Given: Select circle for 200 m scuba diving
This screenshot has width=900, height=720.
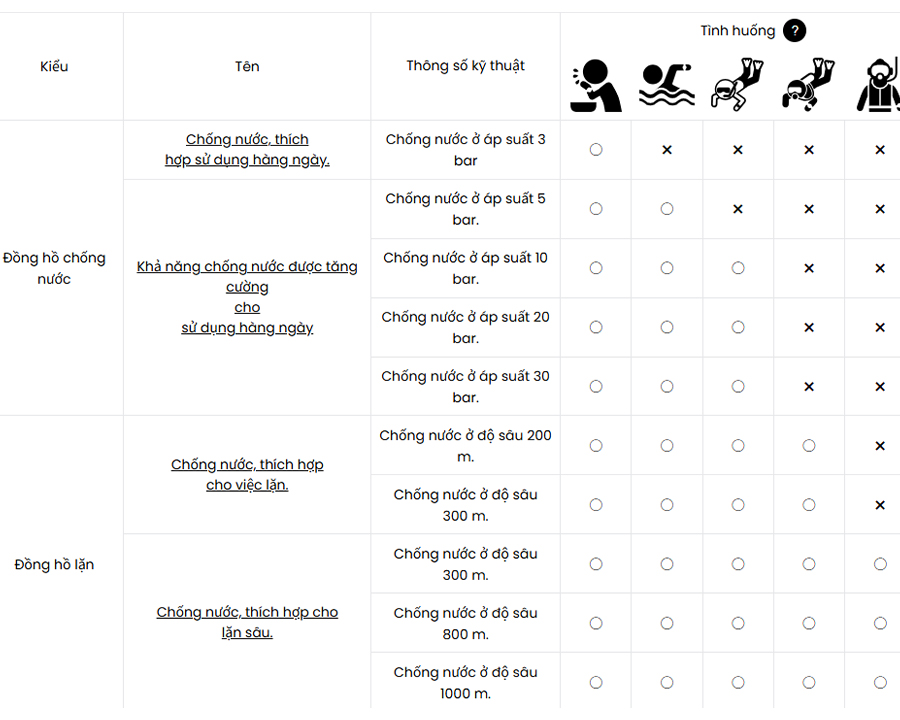Looking at the screenshot, I should pos(808,446).
